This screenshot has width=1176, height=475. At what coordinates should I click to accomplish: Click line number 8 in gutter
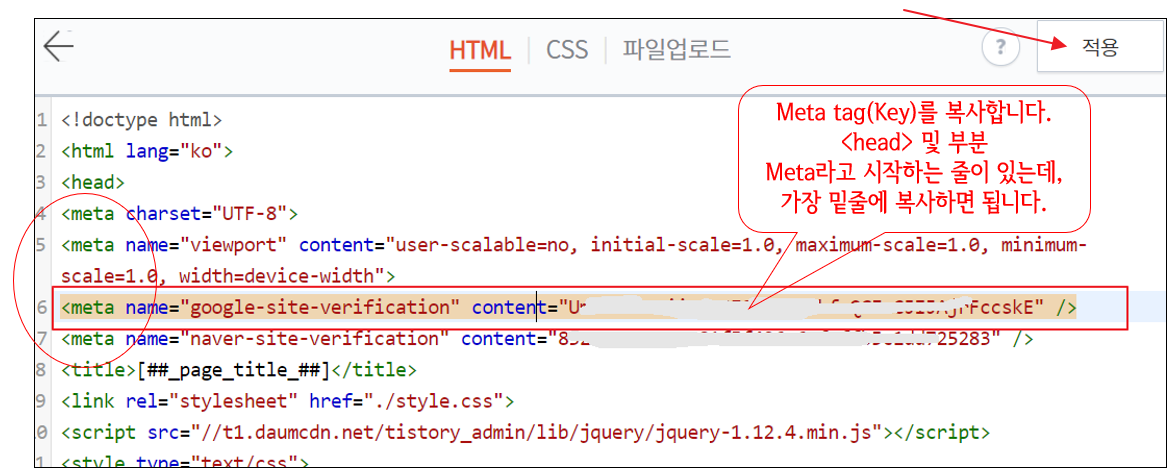coord(43,371)
